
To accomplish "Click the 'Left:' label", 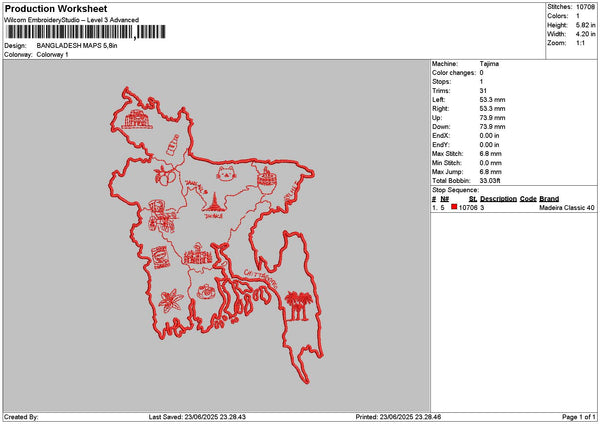I will coord(439,100).
